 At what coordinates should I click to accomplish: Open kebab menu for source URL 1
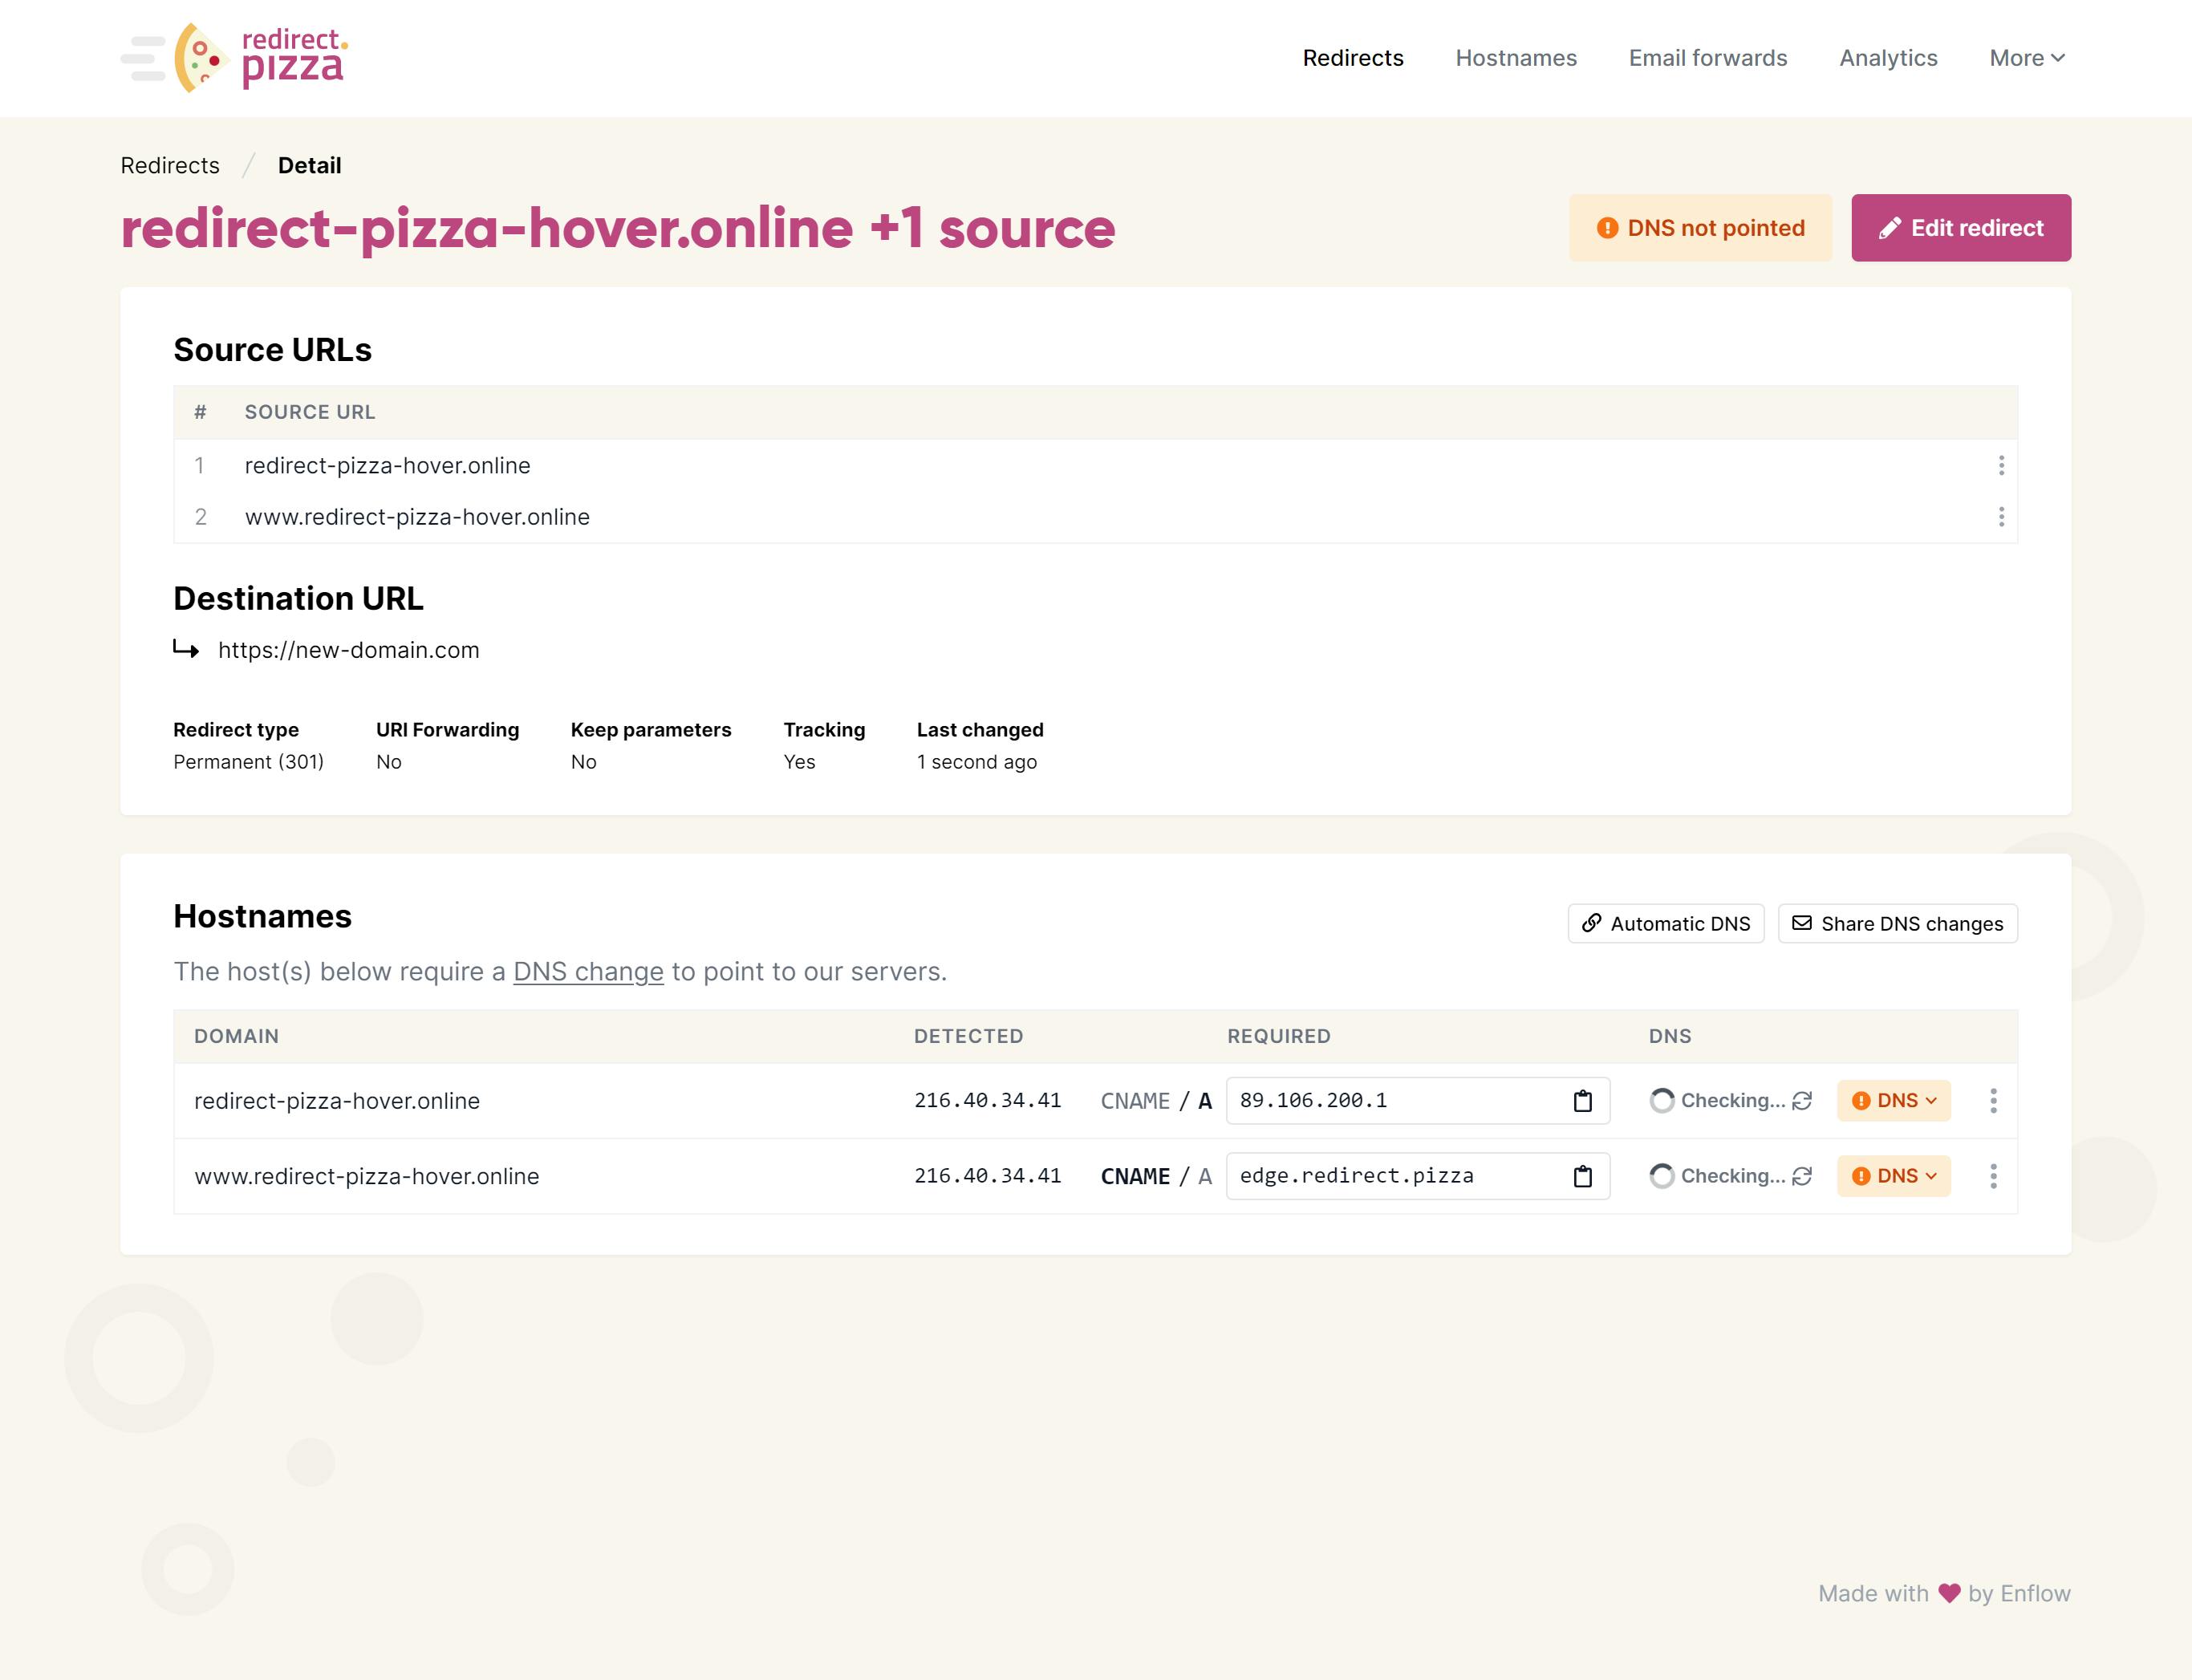pyautogui.click(x=2000, y=465)
